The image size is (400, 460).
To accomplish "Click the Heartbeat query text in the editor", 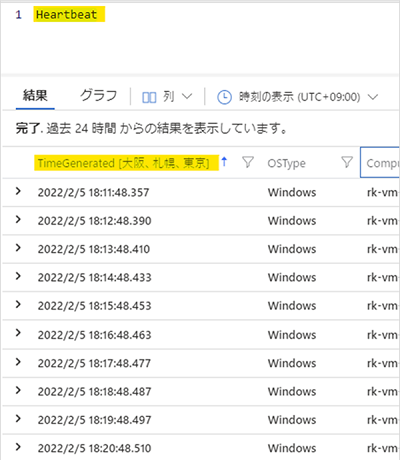I will (66, 15).
